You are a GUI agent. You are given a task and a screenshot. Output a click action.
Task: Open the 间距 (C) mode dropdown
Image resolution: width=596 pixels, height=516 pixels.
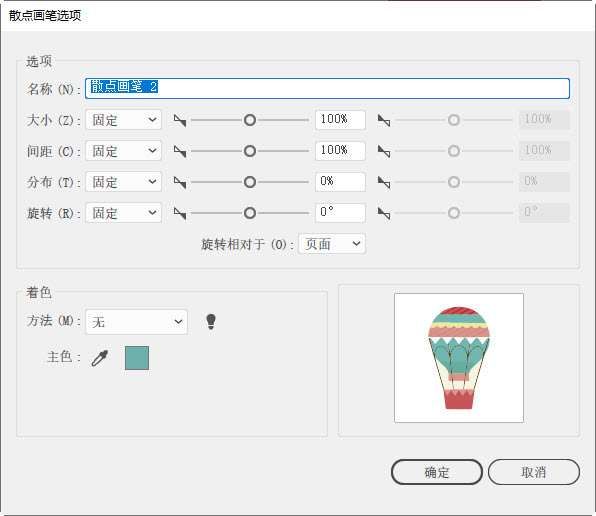(124, 151)
